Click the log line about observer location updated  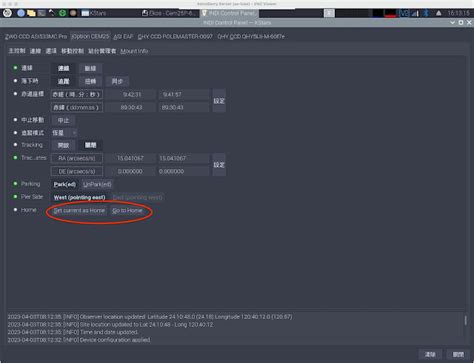[150, 317]
